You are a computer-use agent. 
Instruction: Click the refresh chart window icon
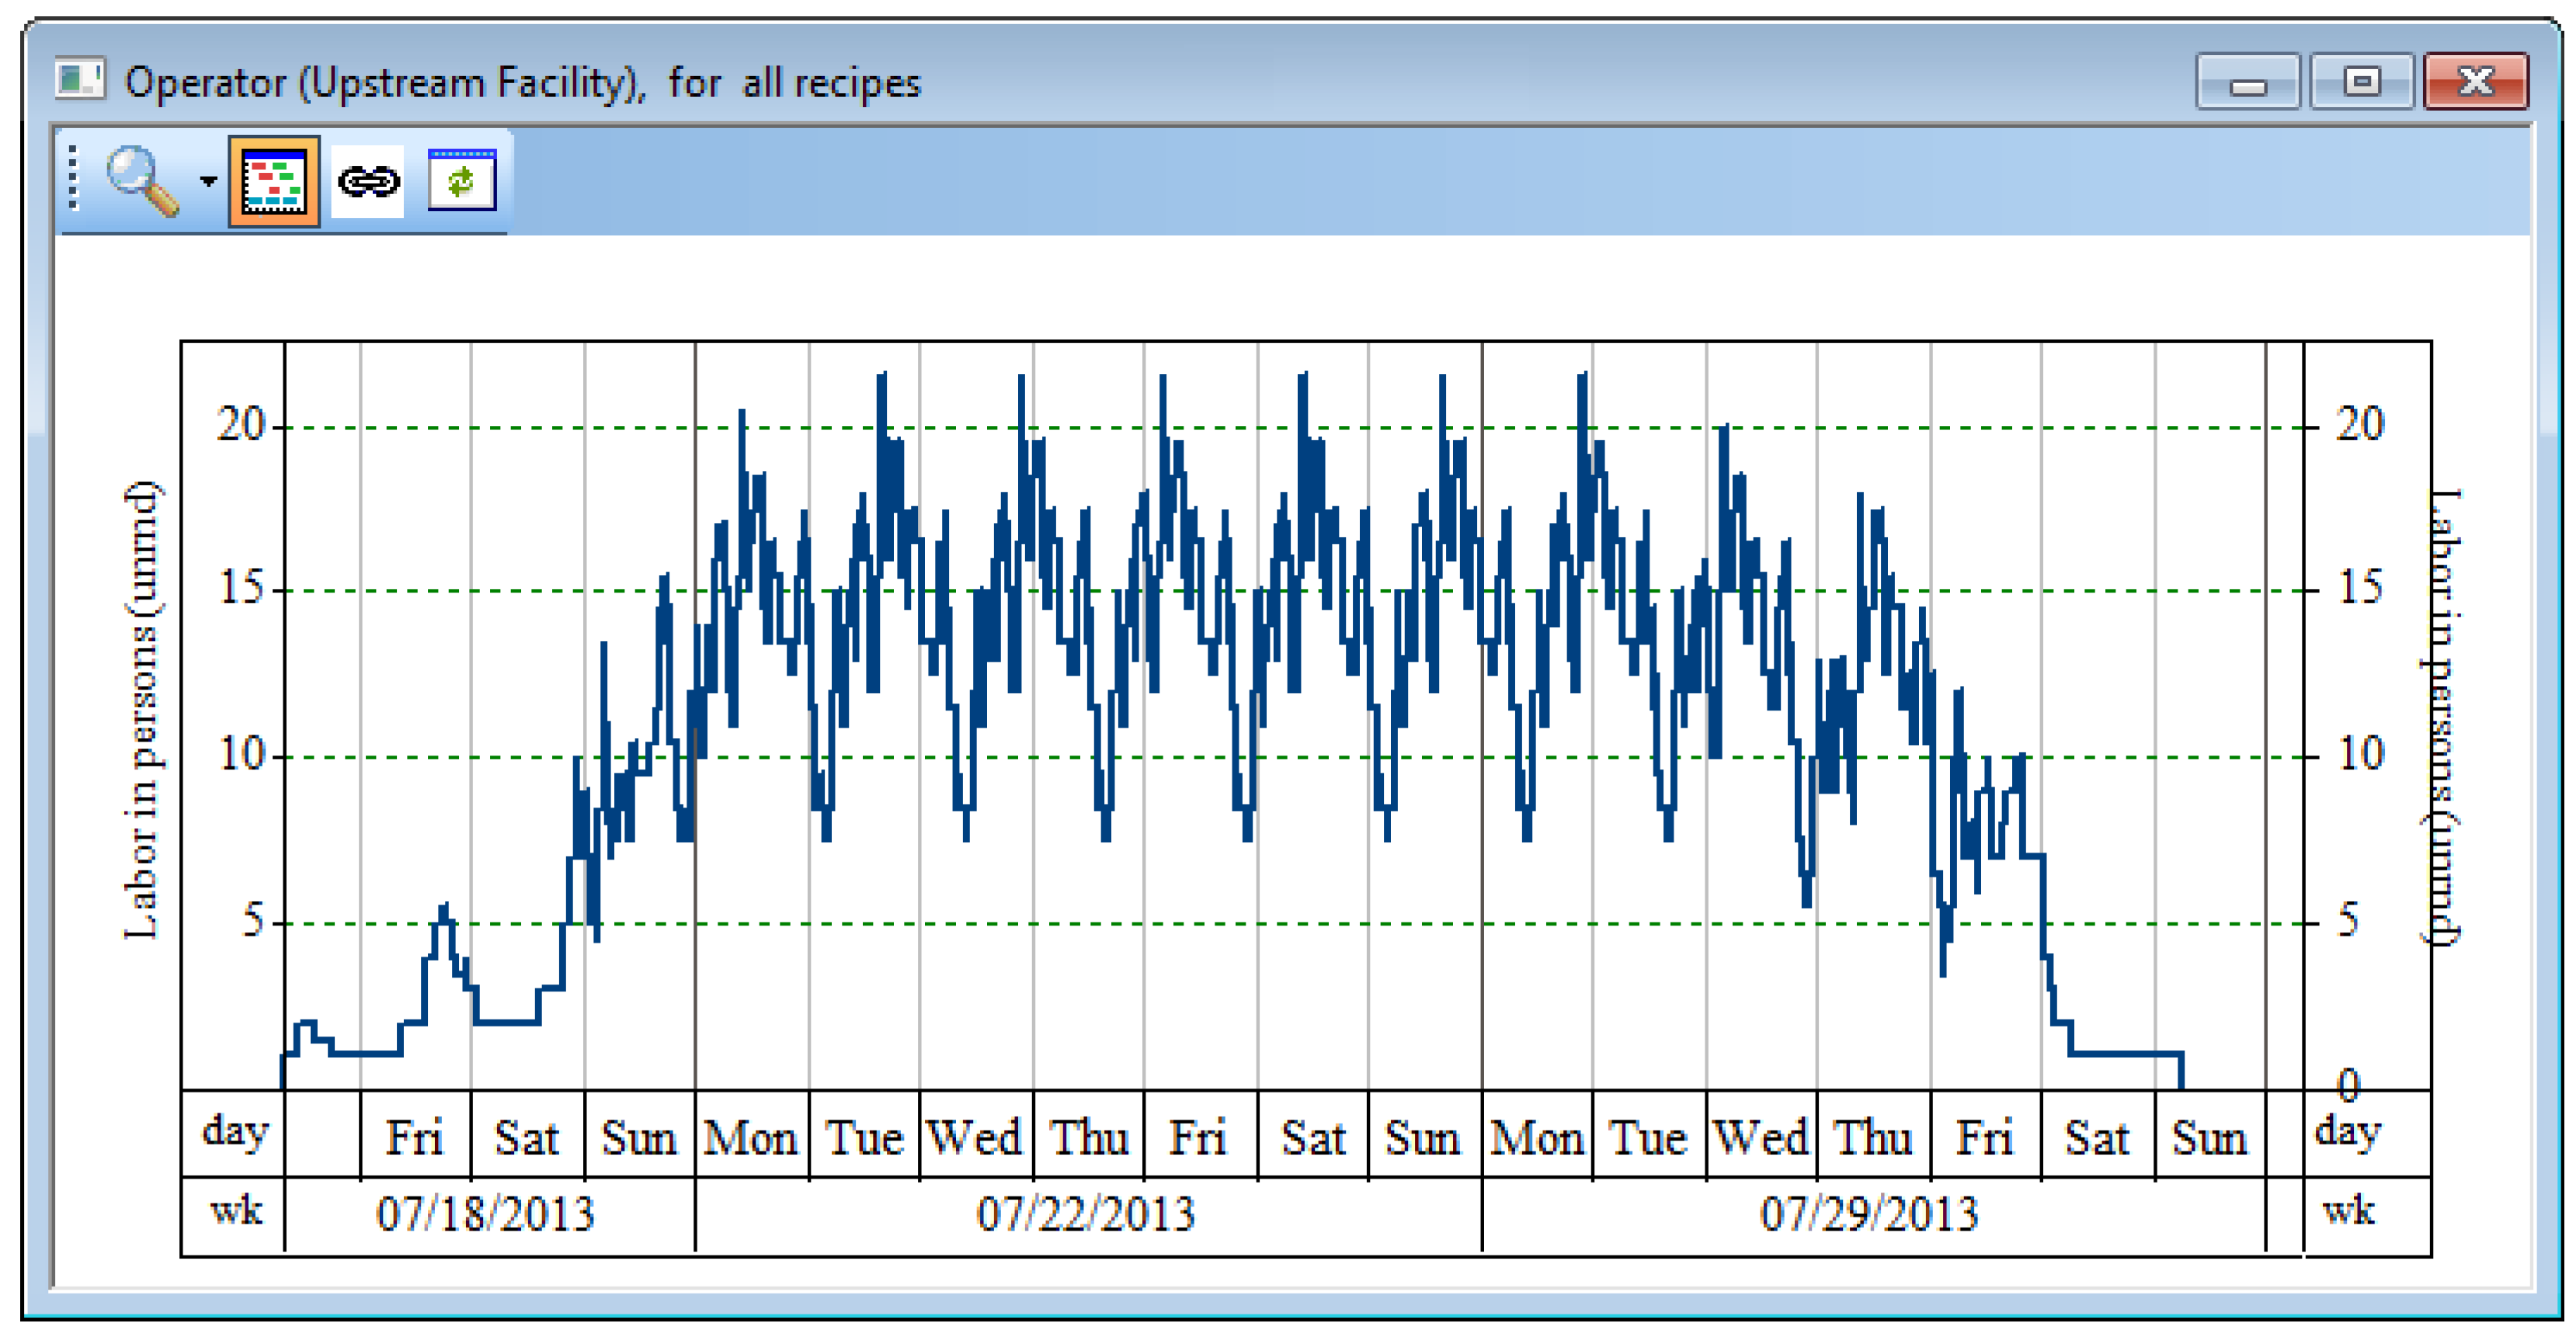click(x=461, y=181)
